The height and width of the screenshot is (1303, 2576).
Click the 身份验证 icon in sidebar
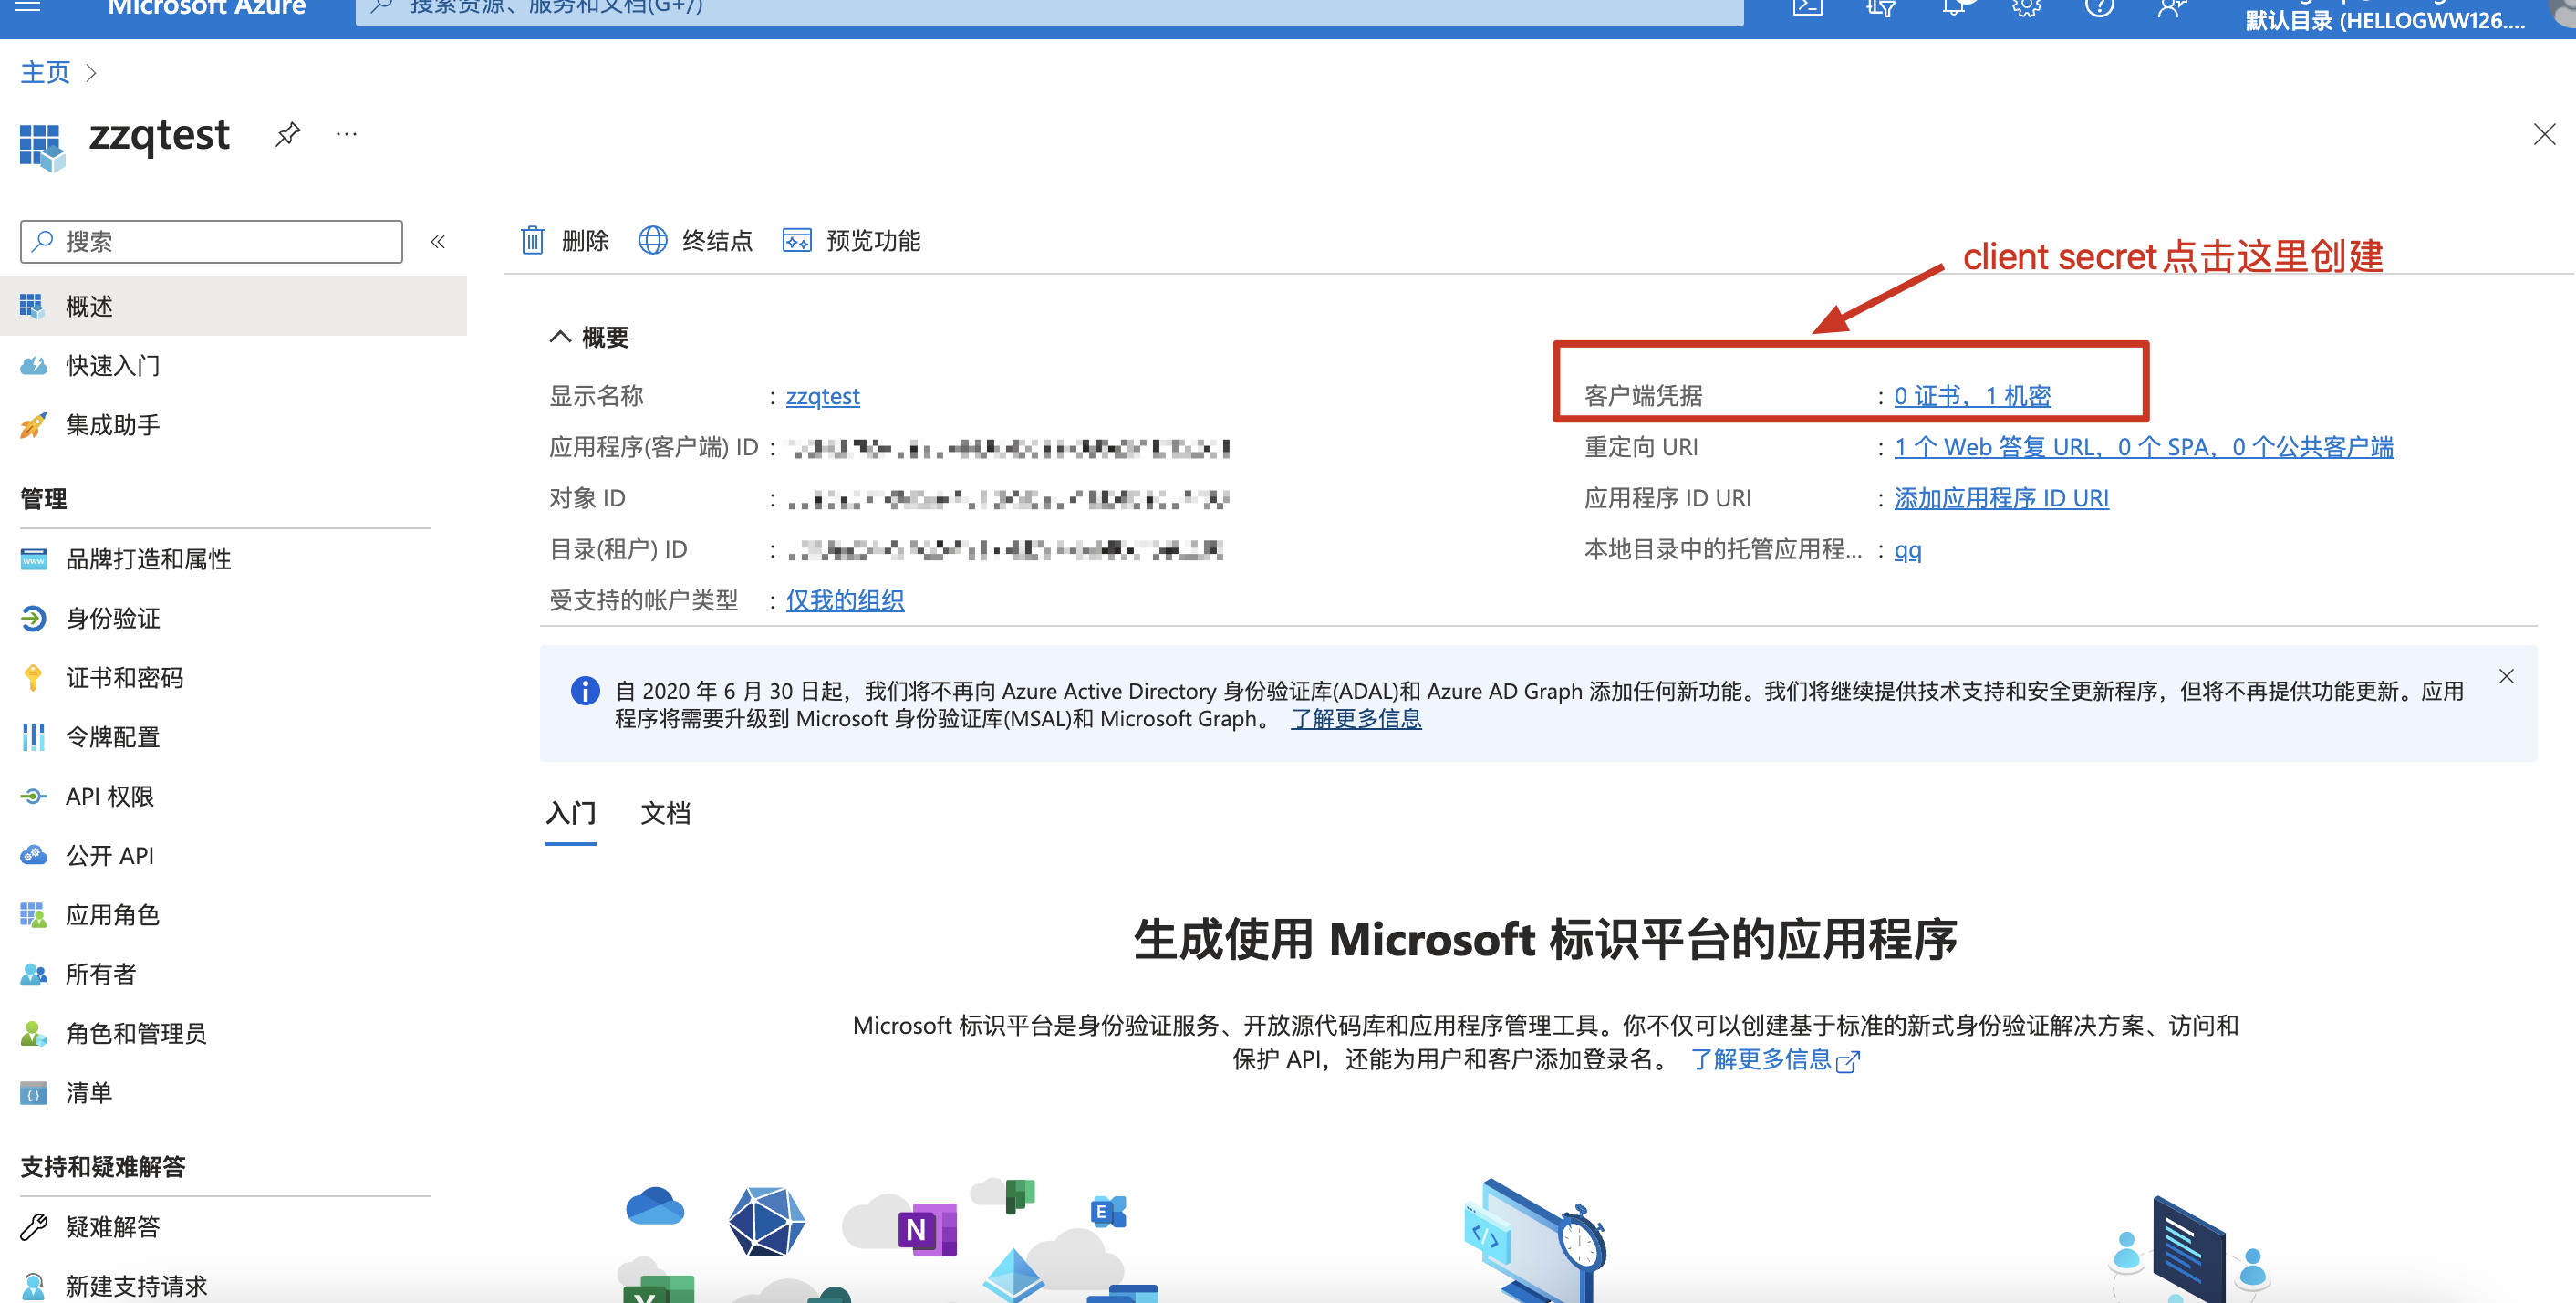[x=33, y=618]
